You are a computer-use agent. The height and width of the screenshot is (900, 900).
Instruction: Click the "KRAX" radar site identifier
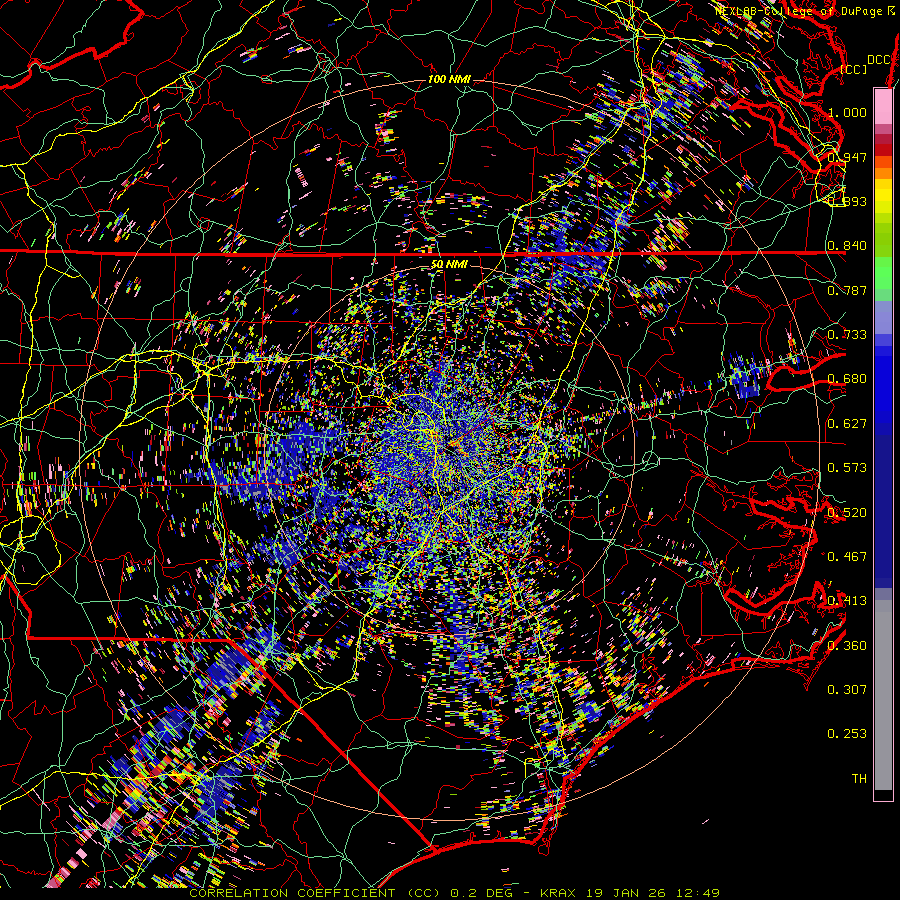[558, 893]
